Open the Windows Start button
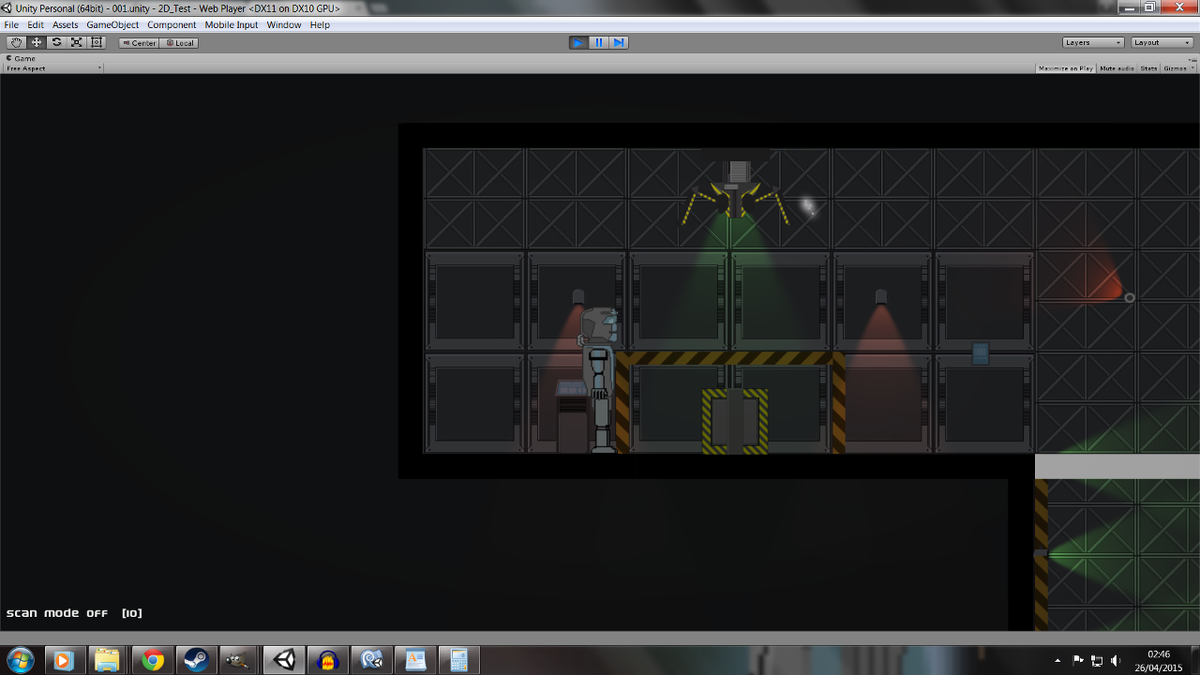Screen dimensions: 1200x675 tap(19, 660)
